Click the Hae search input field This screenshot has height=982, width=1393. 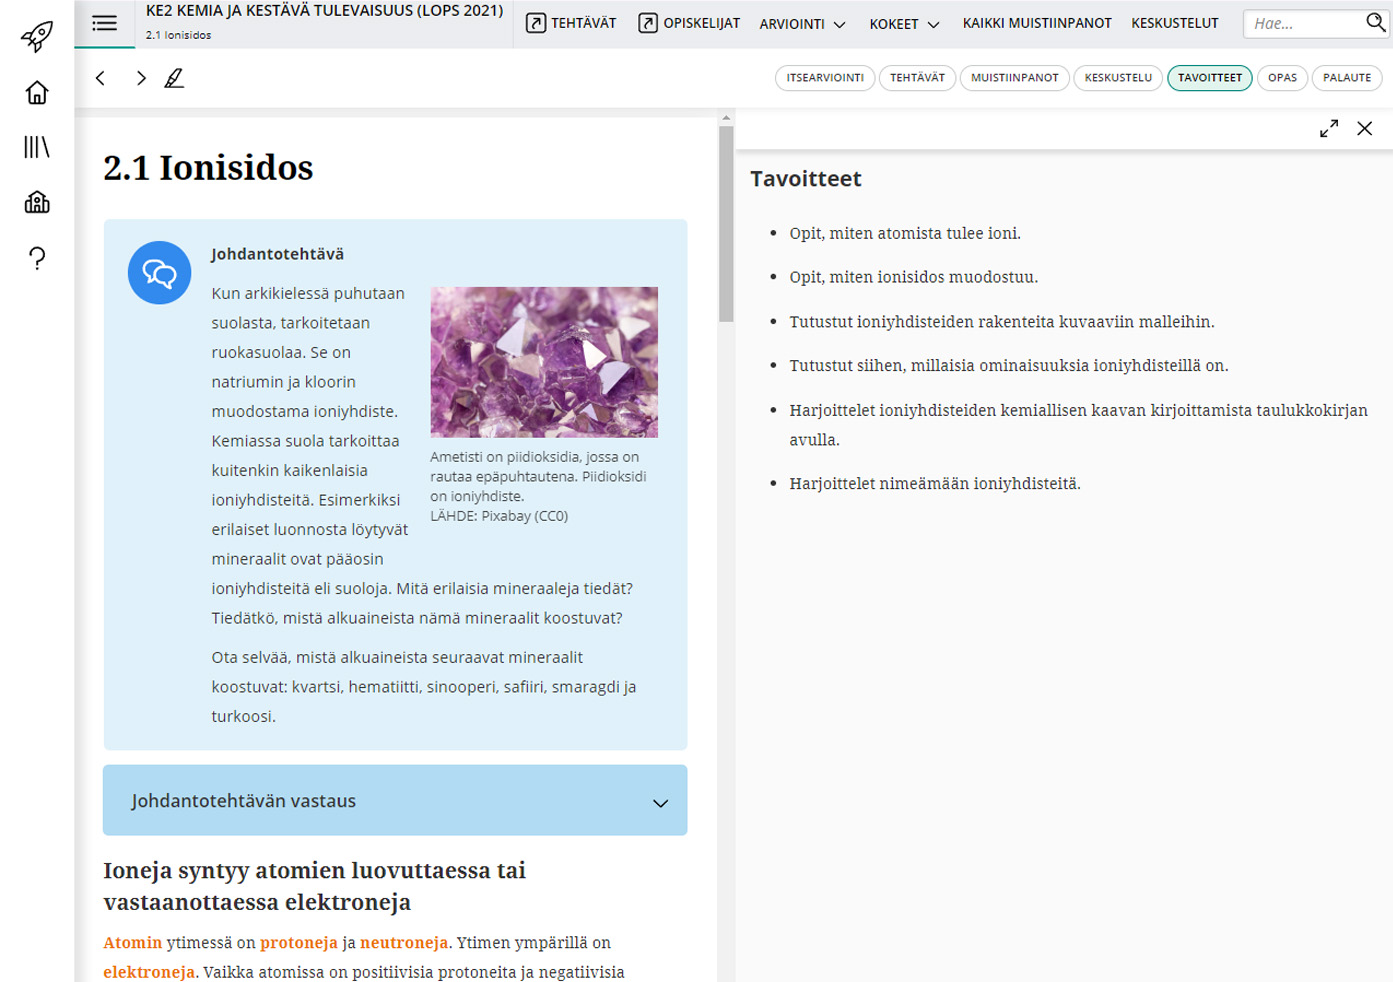(x=1304, y=23)
